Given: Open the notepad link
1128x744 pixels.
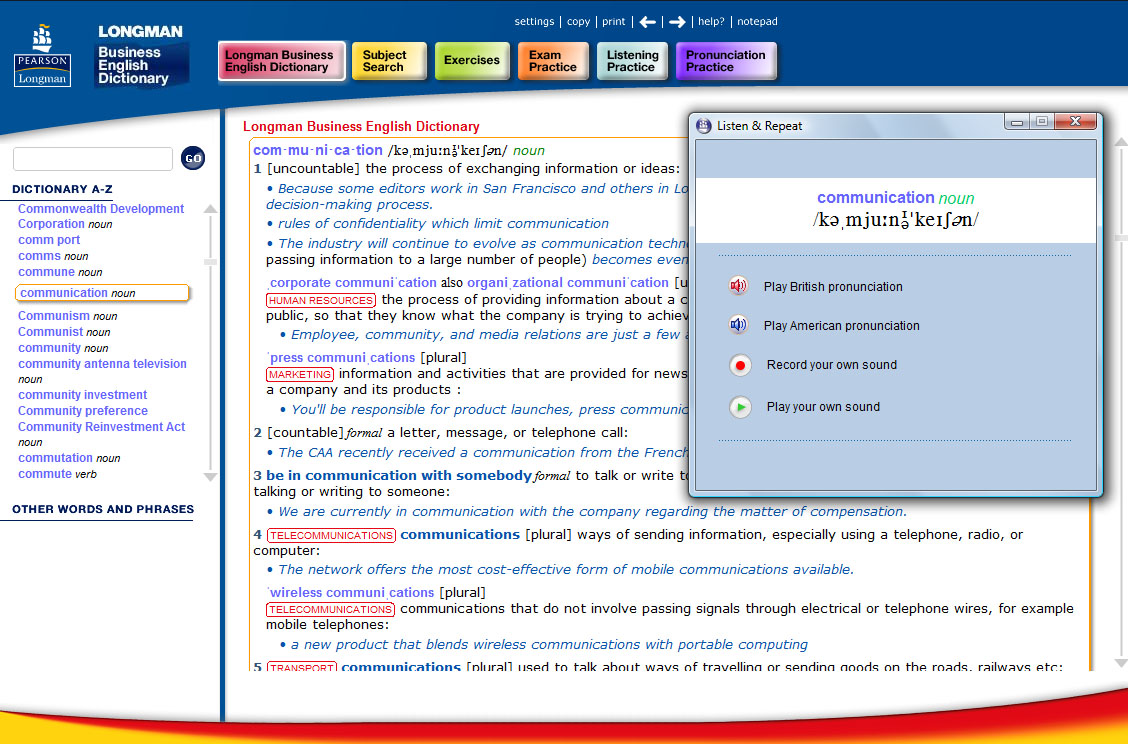Looking at the screenshot, I should click(x=757, y=22).
